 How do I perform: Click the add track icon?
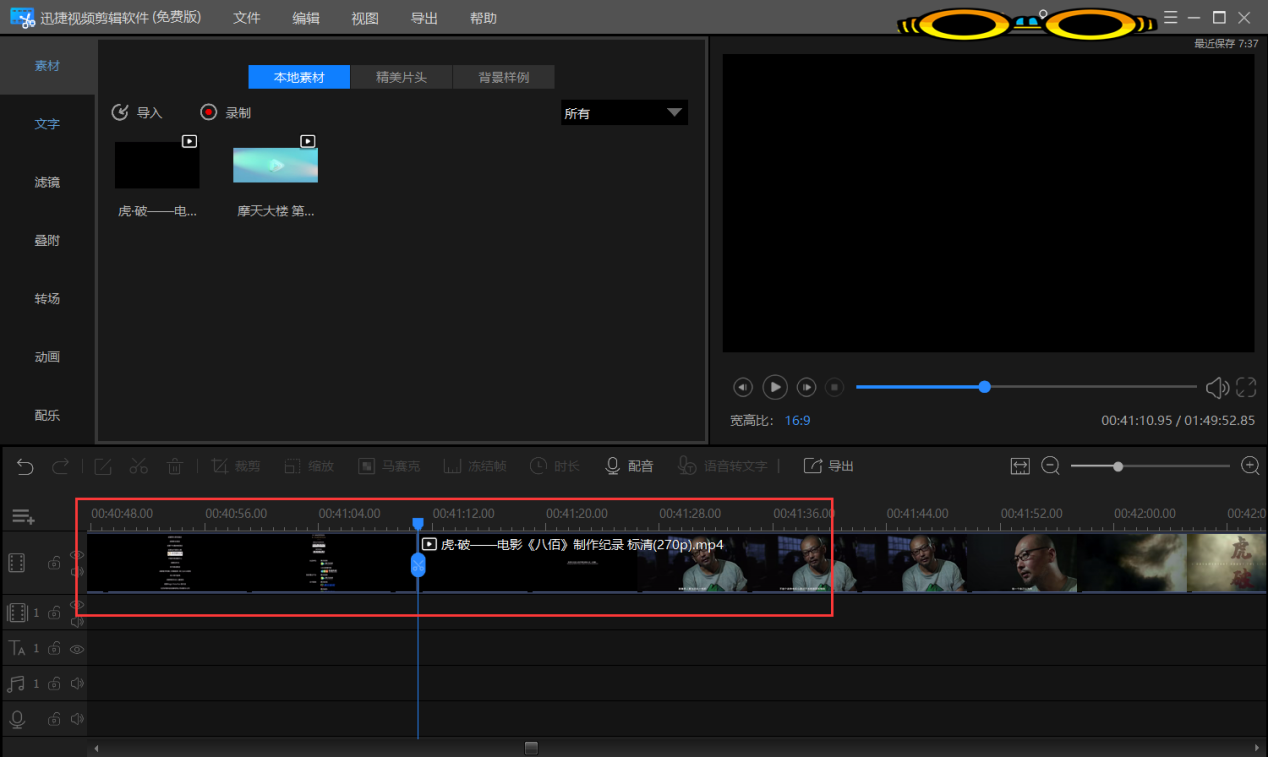tap(23, 517)
